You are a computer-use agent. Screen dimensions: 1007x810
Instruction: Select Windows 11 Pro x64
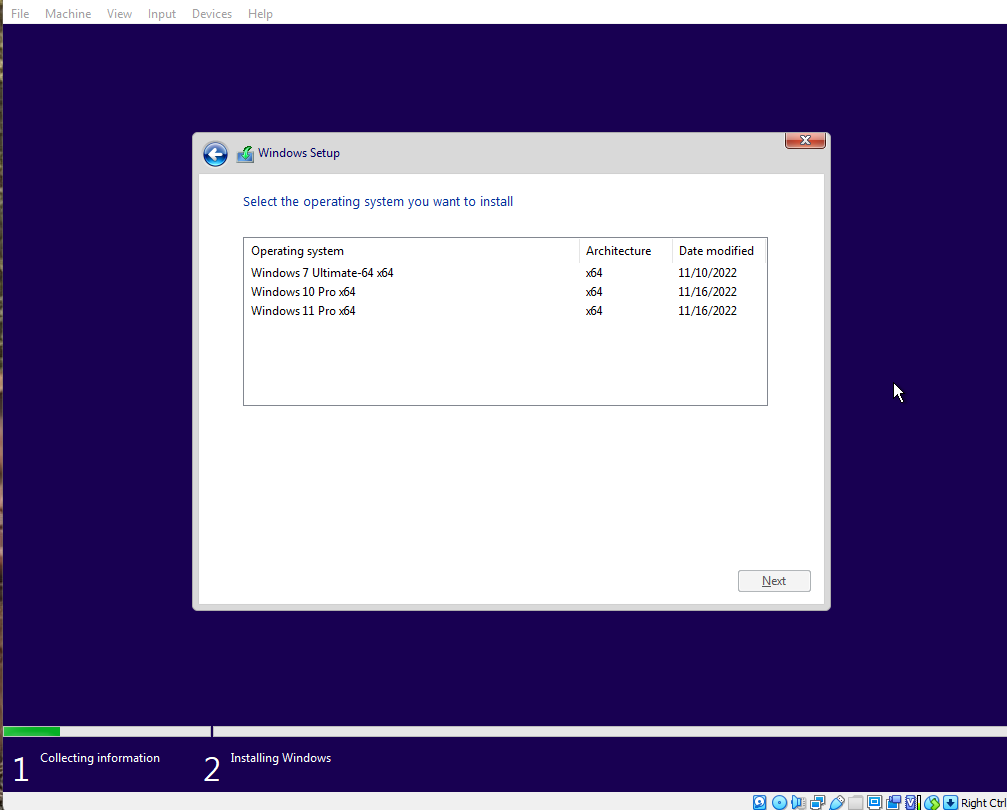[505, 311]
